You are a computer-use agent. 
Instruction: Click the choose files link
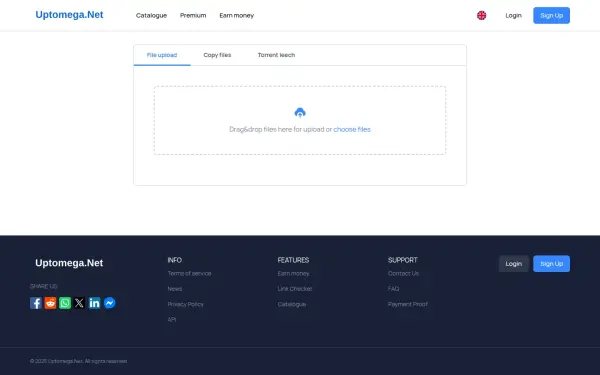(352, 129)
